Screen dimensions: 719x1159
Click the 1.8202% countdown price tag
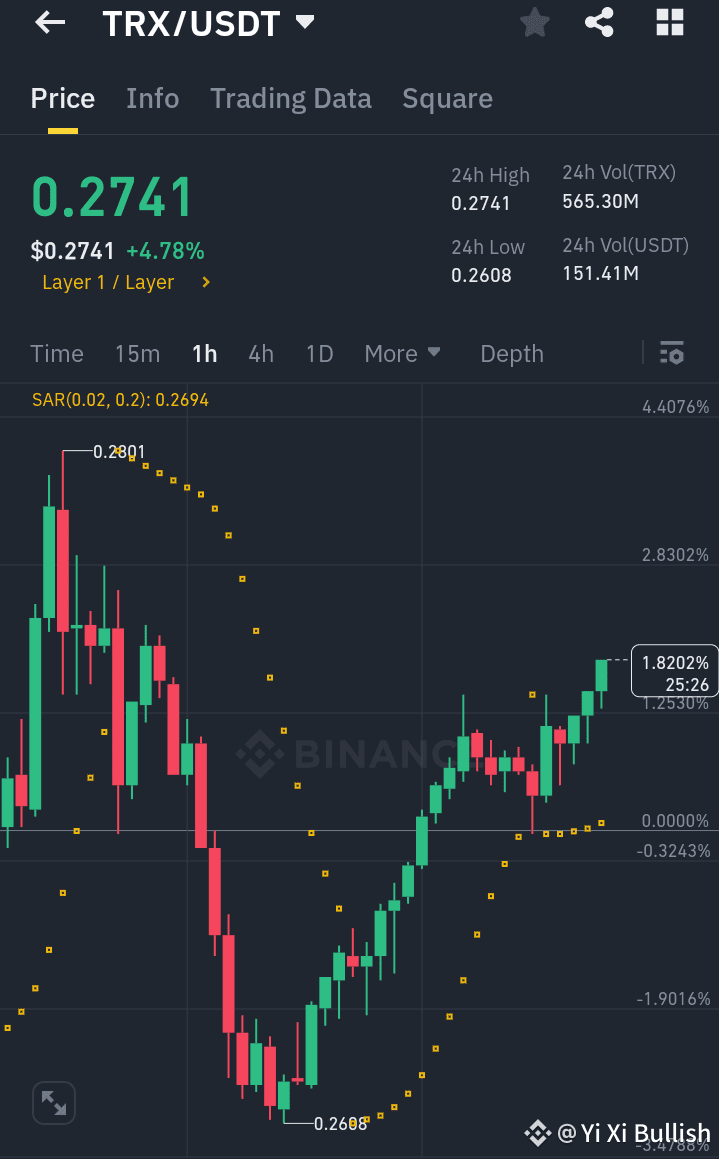[674, 670]
